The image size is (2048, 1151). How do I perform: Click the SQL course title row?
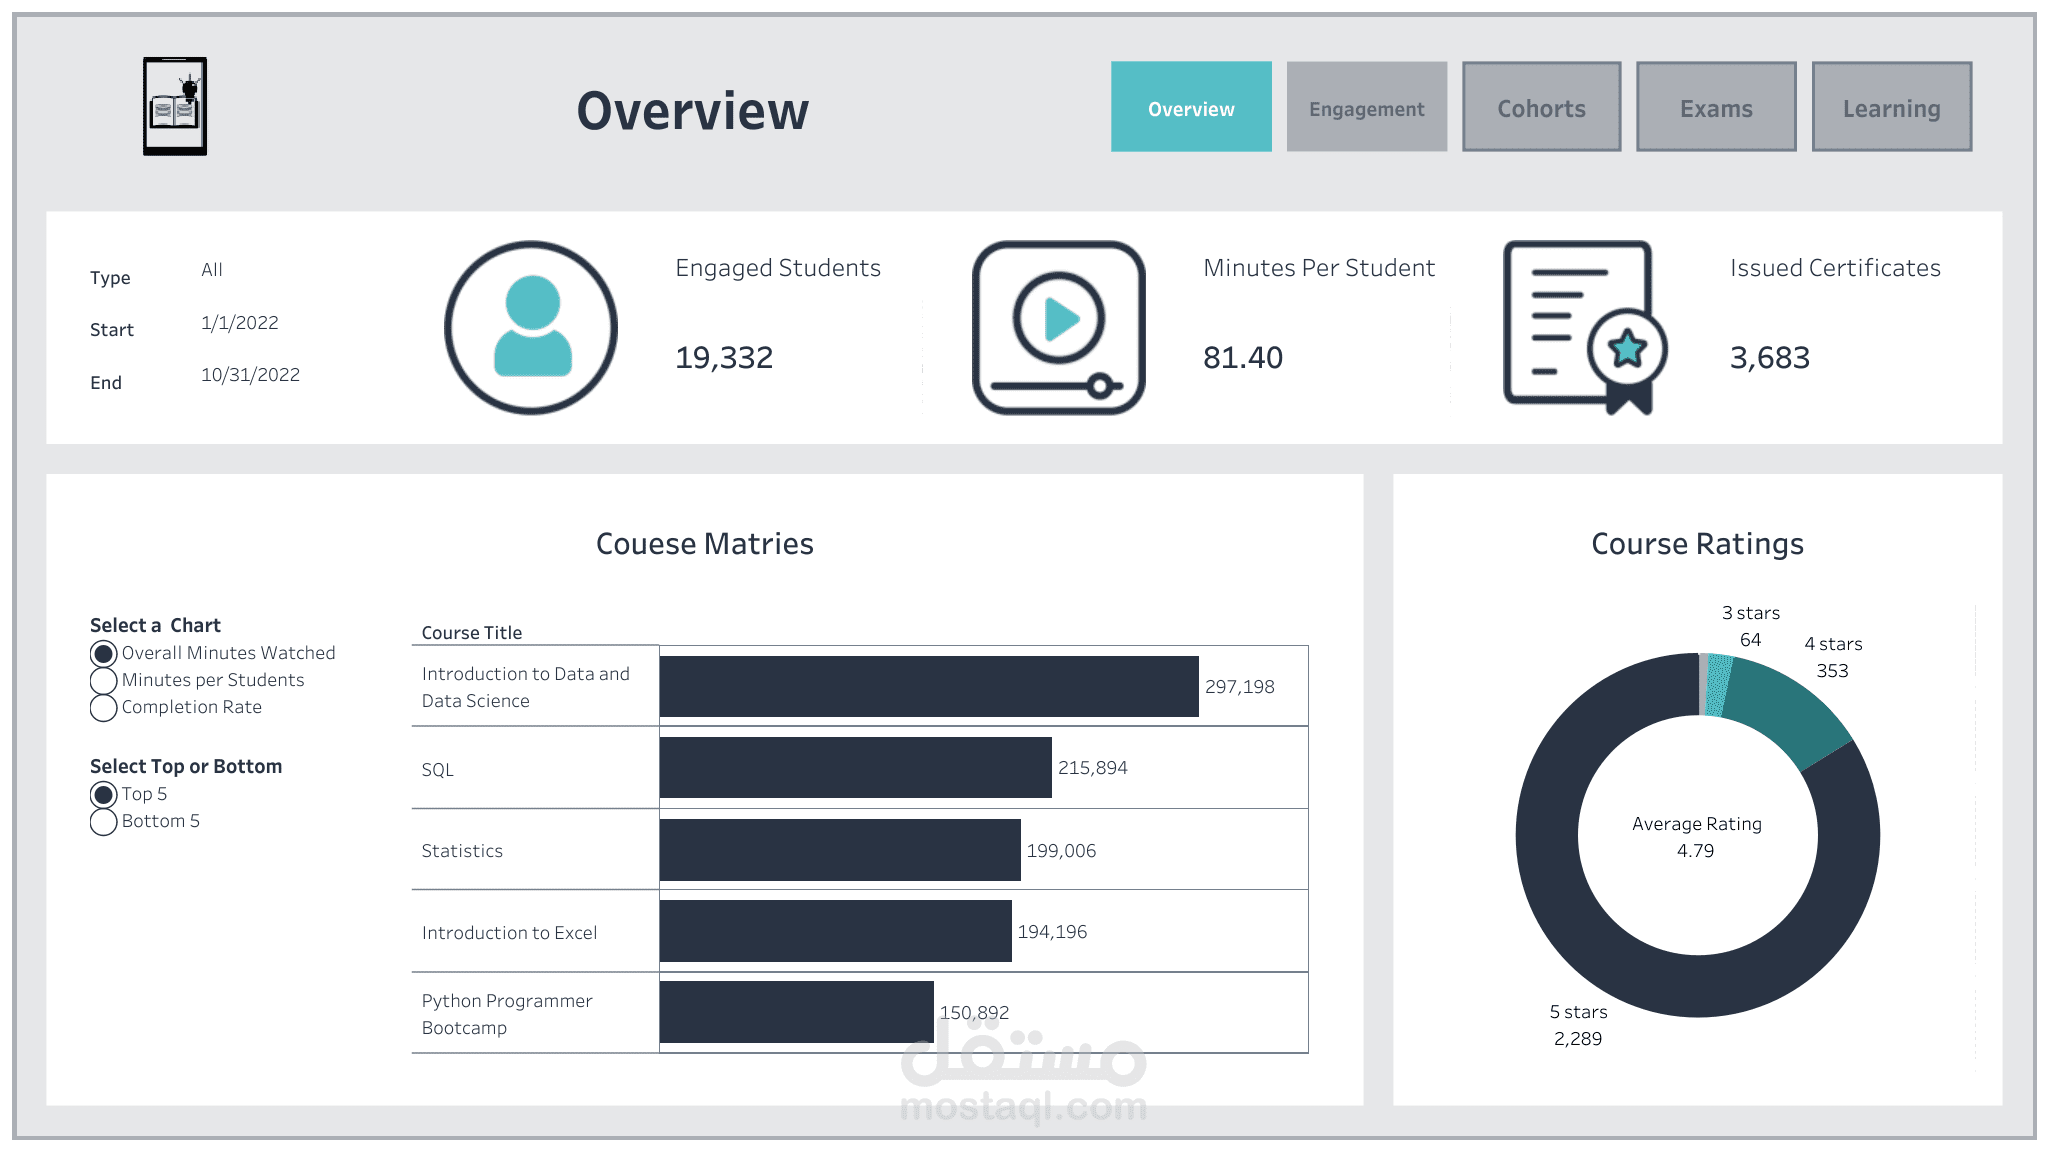[535, 768]
